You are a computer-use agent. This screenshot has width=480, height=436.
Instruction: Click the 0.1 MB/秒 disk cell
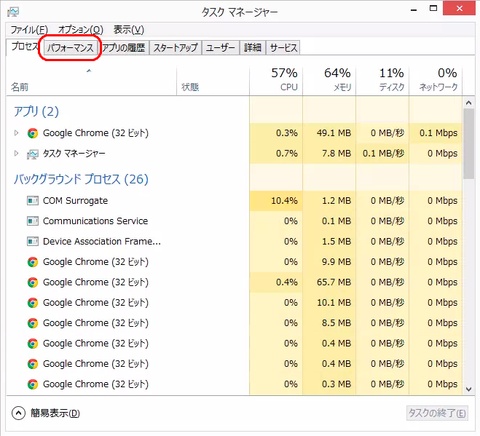[x=383, y=154]
